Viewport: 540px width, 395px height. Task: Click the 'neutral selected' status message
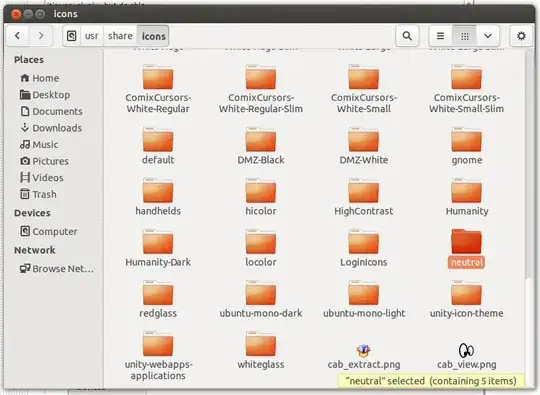pyautogui.click(x=431, y=381)
